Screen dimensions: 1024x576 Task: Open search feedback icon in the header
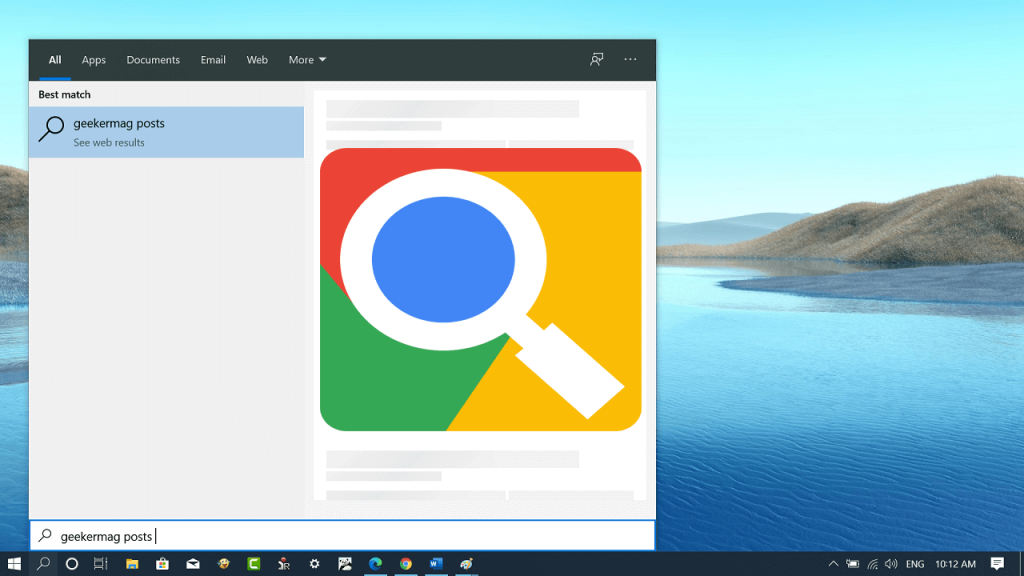(596, 59)
